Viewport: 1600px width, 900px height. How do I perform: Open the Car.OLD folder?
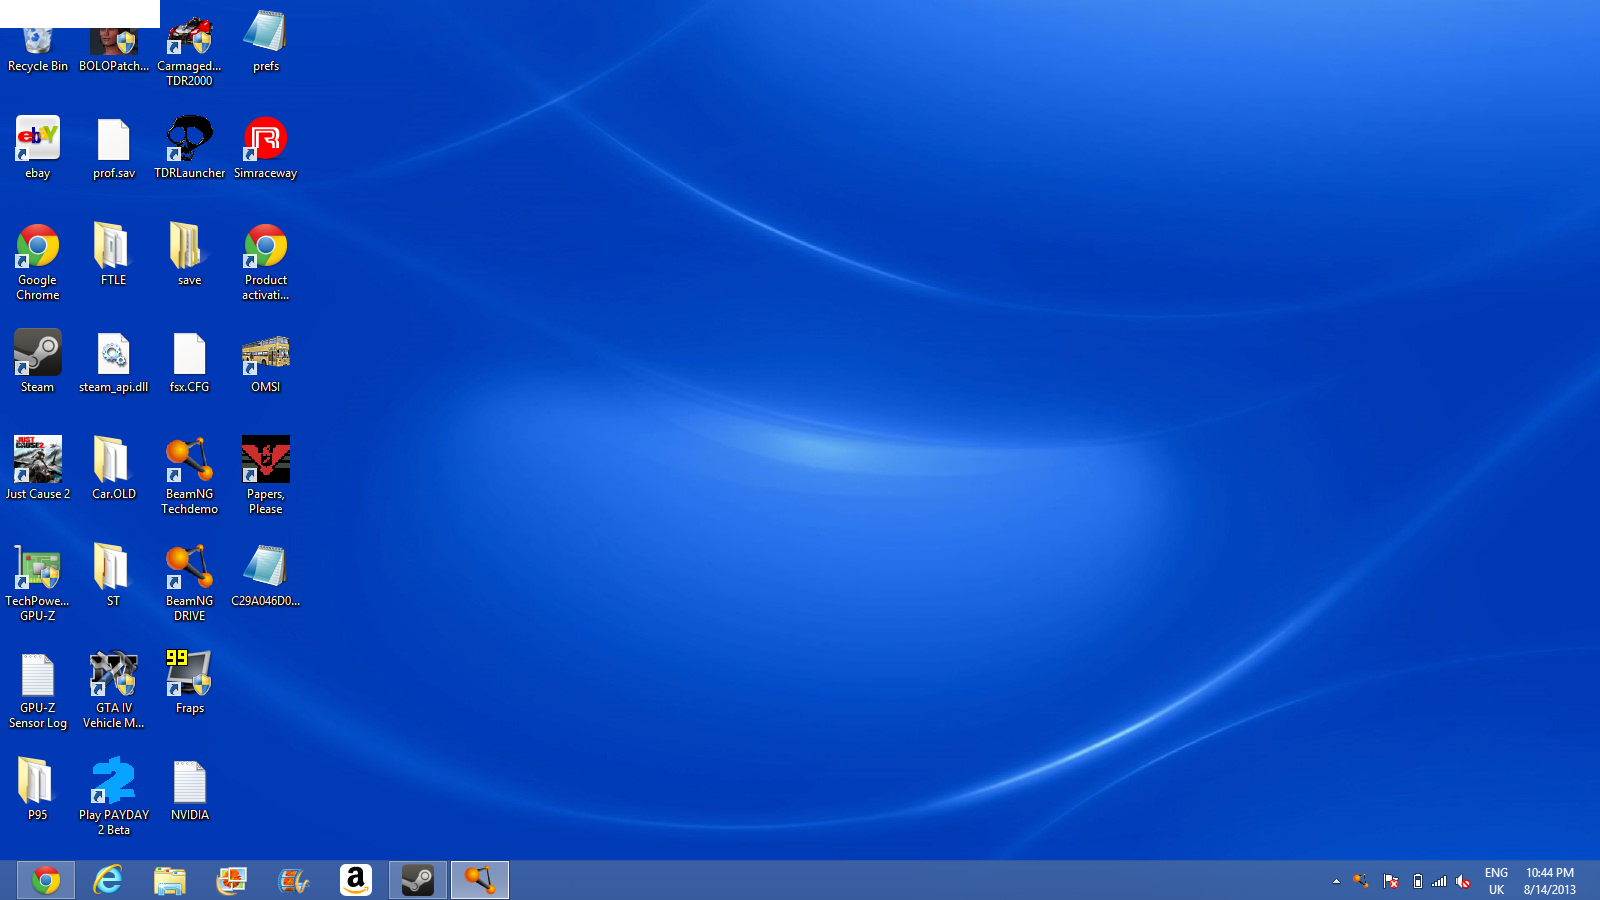pyautogui.click(x=114, y=468)
